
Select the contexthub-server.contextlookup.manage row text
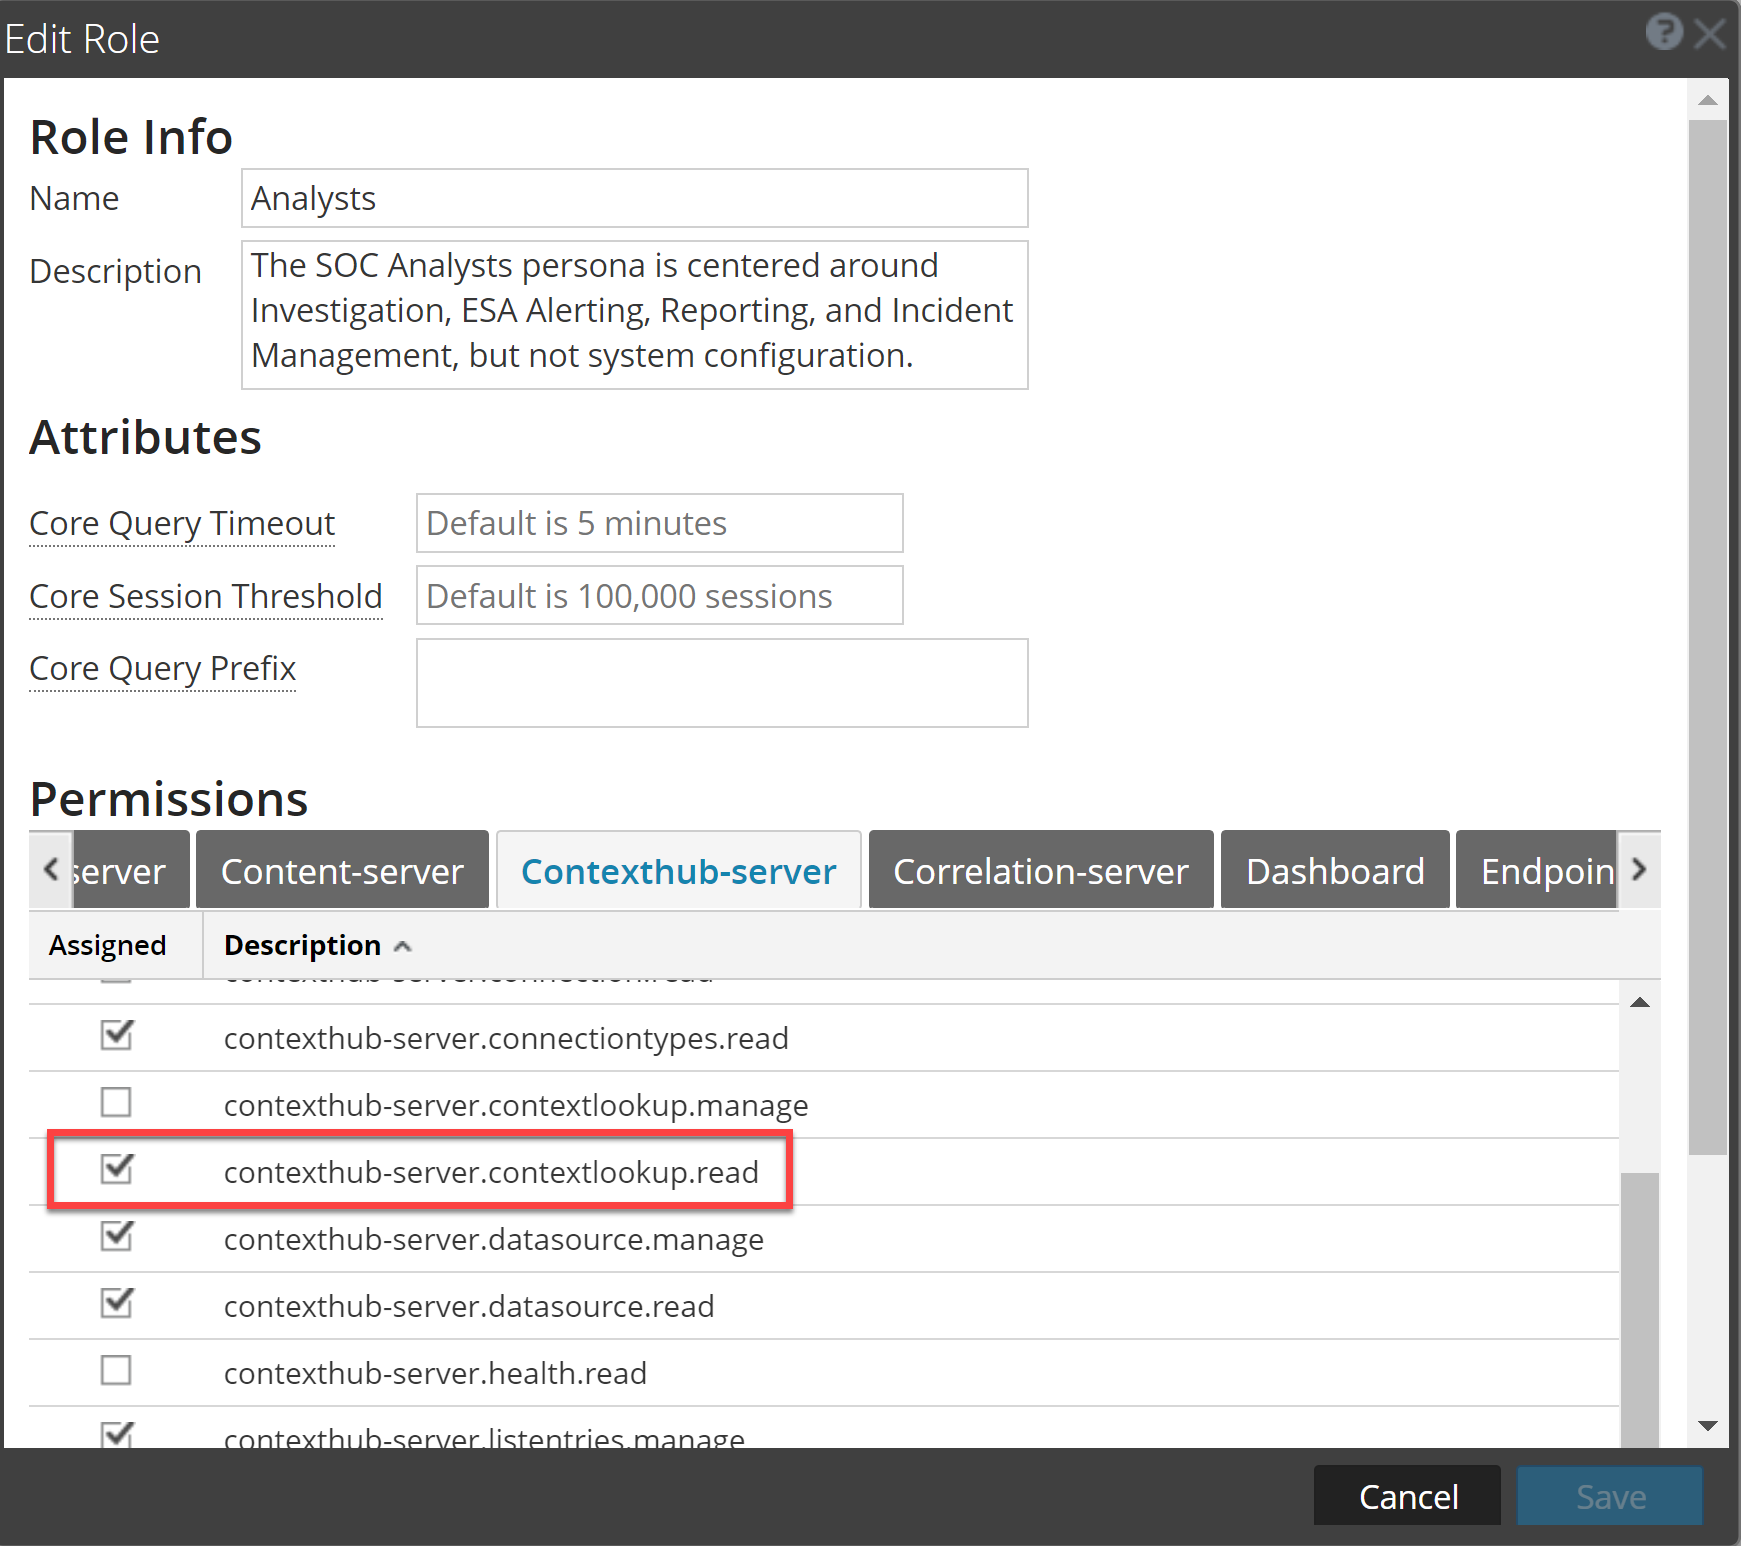point(516,1105)
